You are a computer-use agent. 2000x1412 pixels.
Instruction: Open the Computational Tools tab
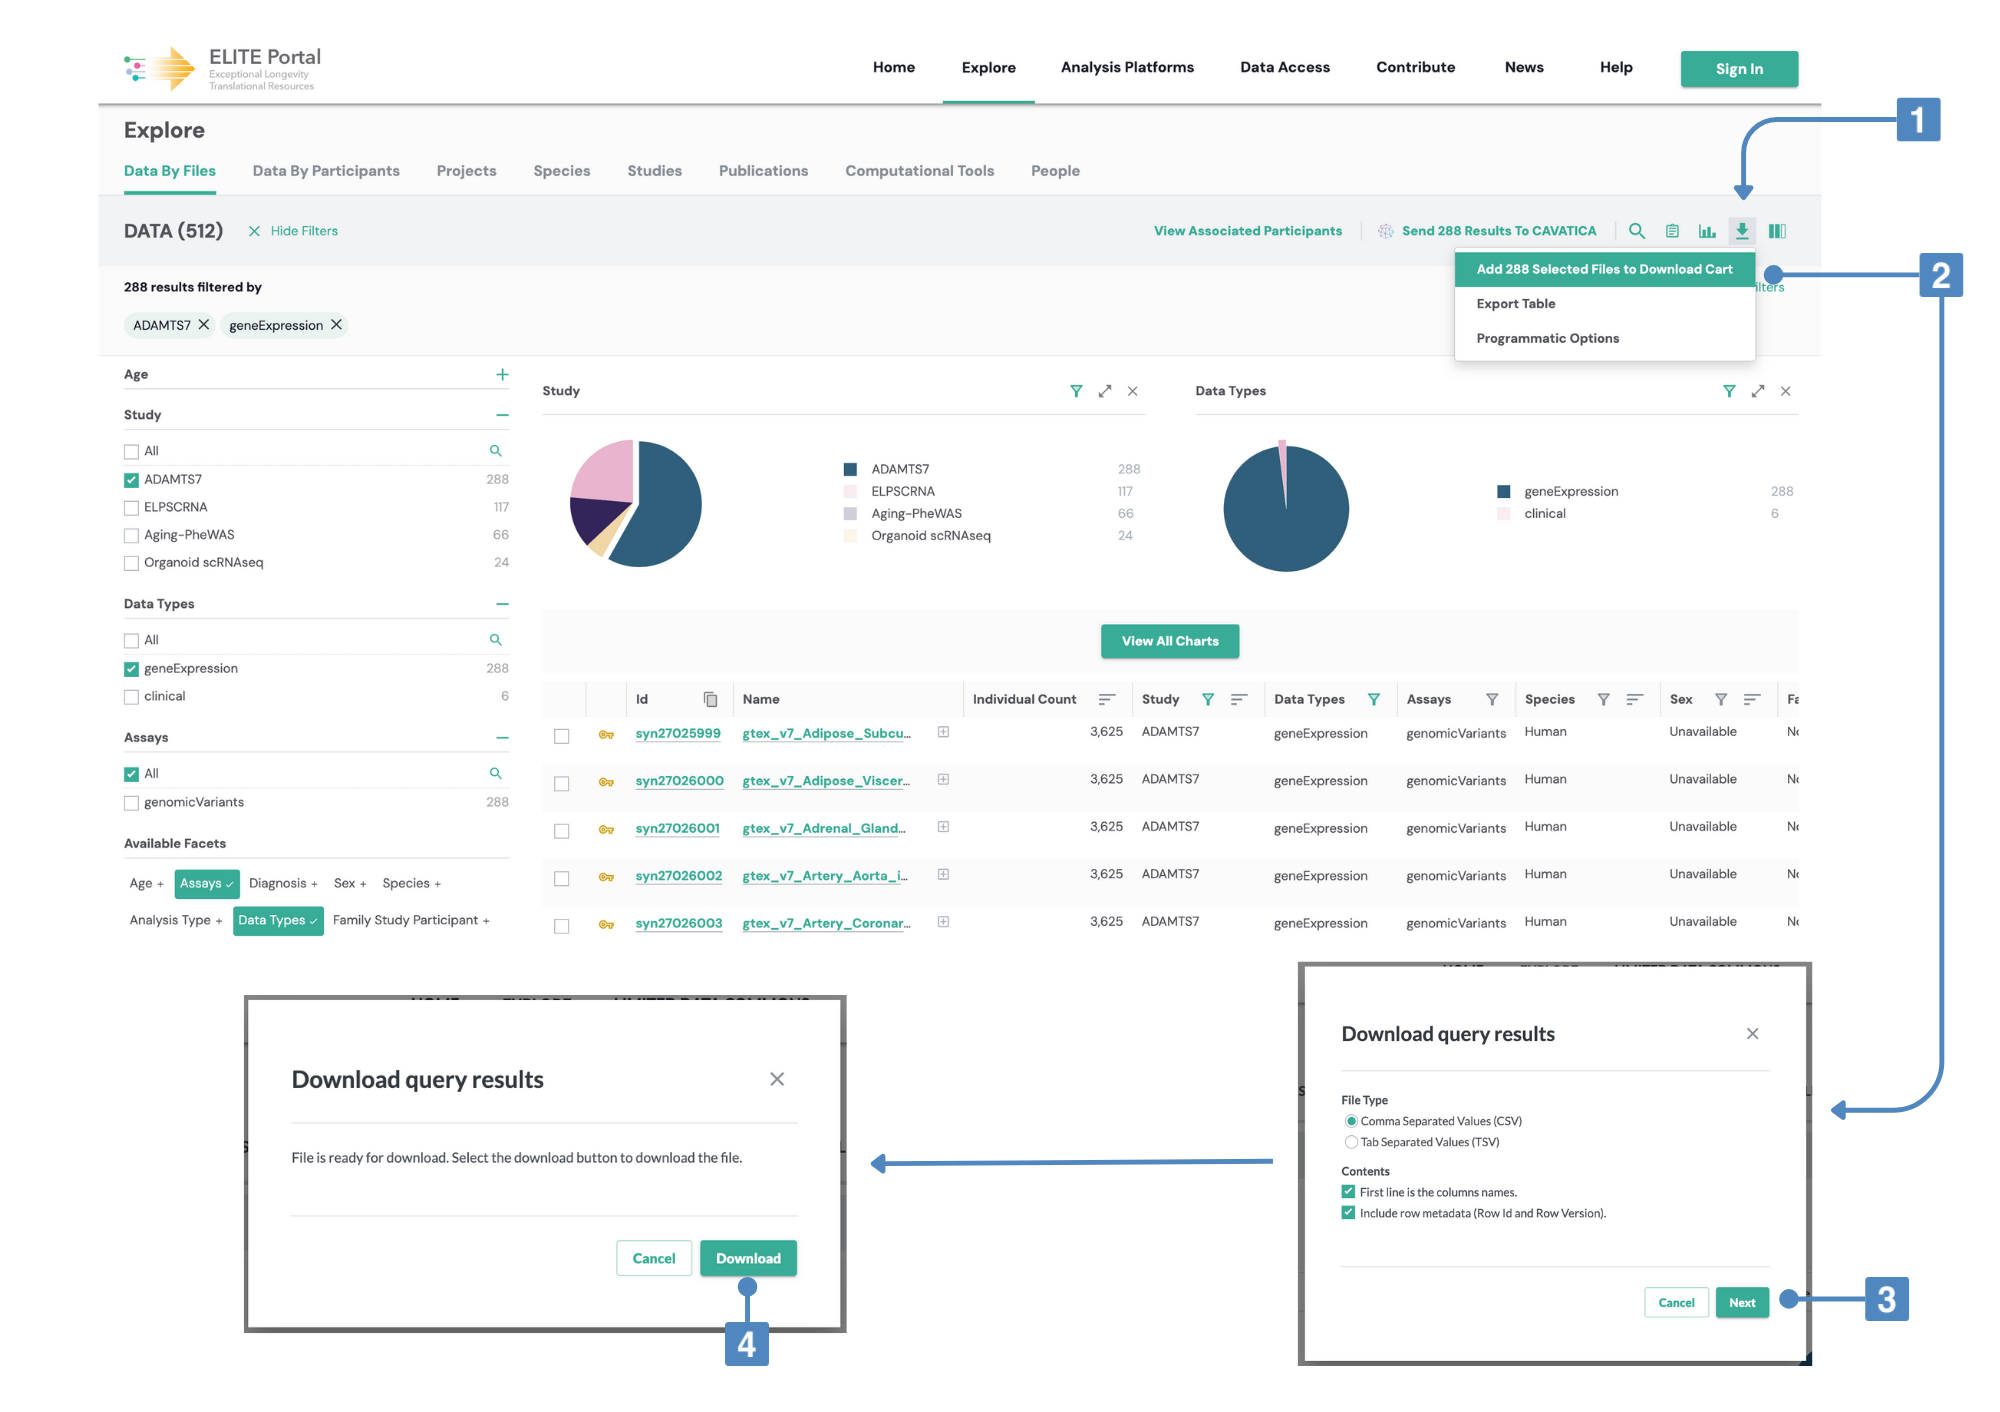919,171
